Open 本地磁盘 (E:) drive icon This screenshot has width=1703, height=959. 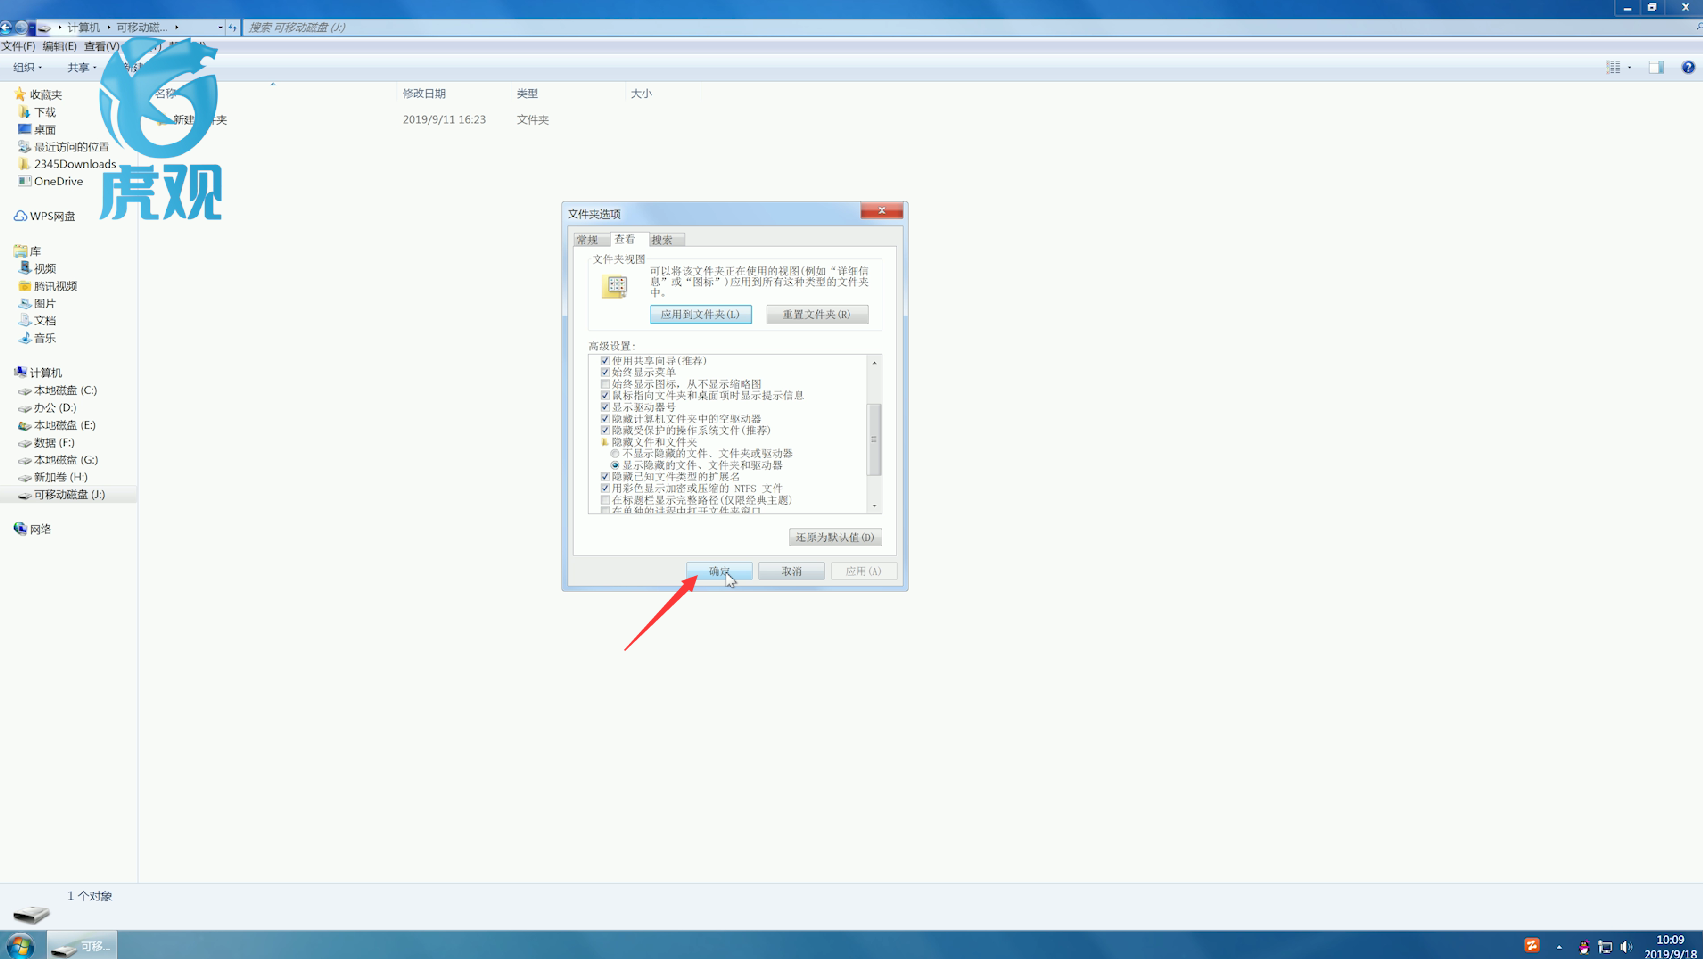click(24, 425)
